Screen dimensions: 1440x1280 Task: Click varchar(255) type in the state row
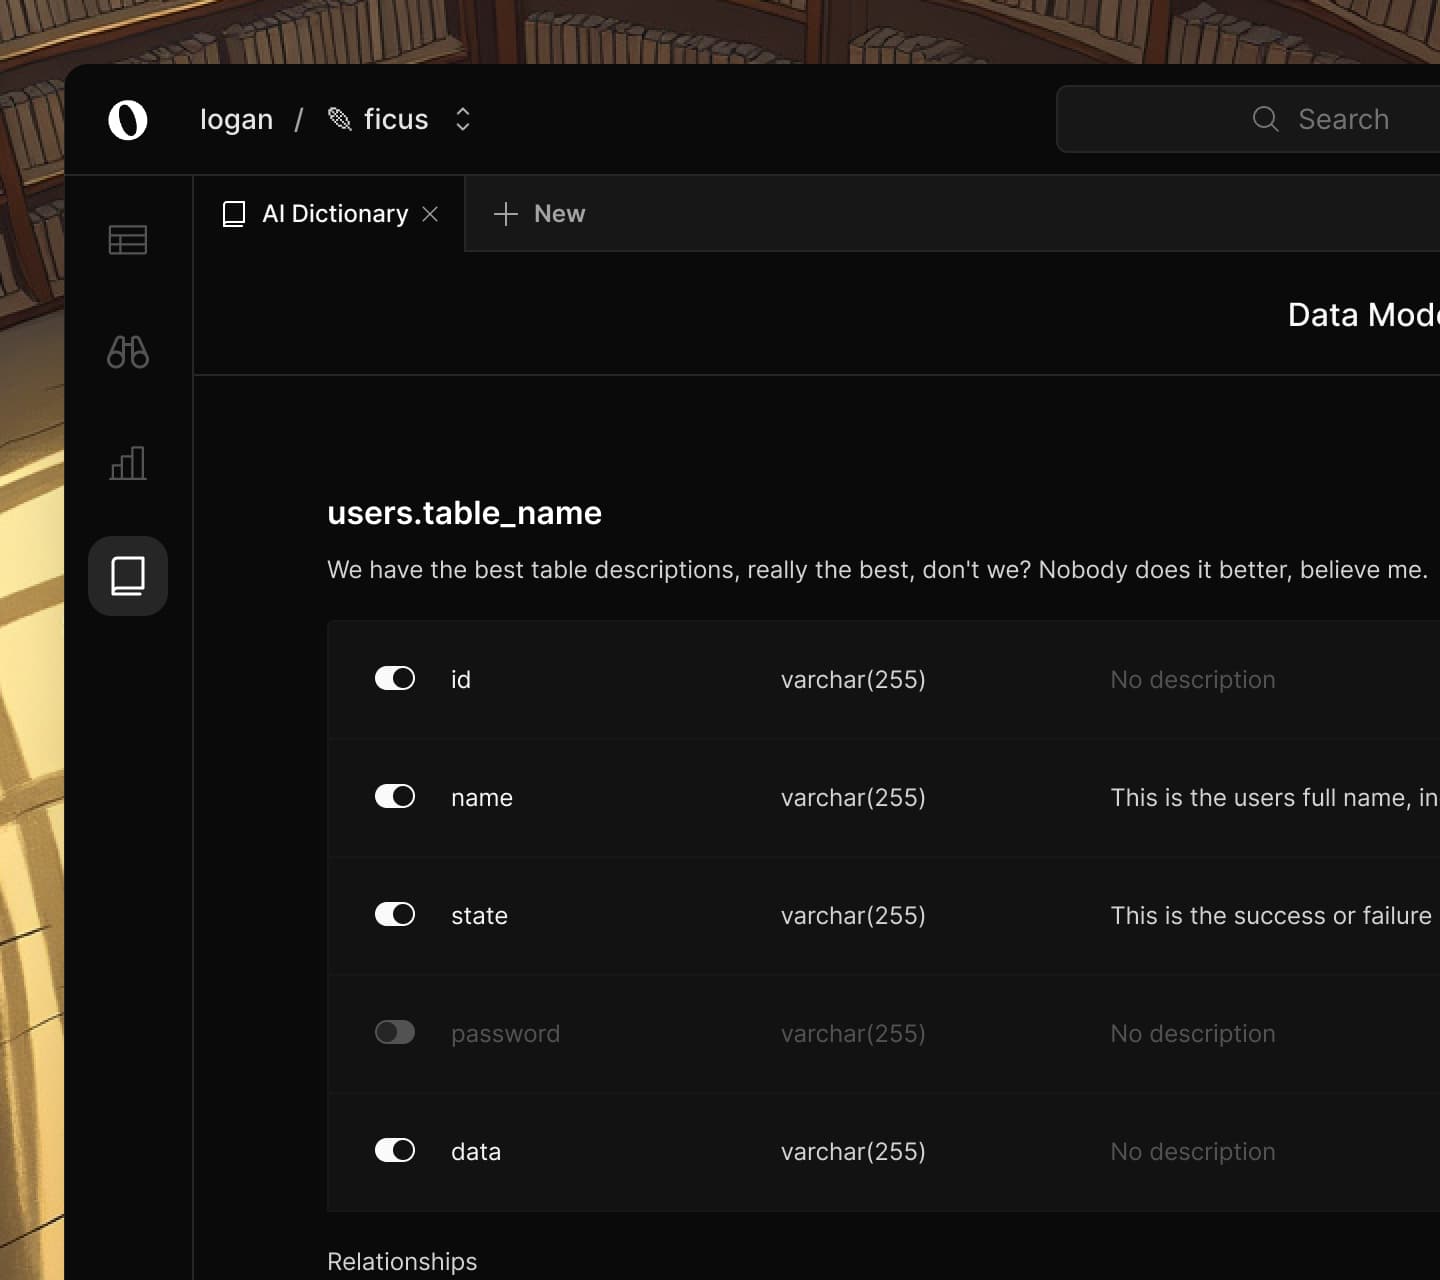coord(853,916)
